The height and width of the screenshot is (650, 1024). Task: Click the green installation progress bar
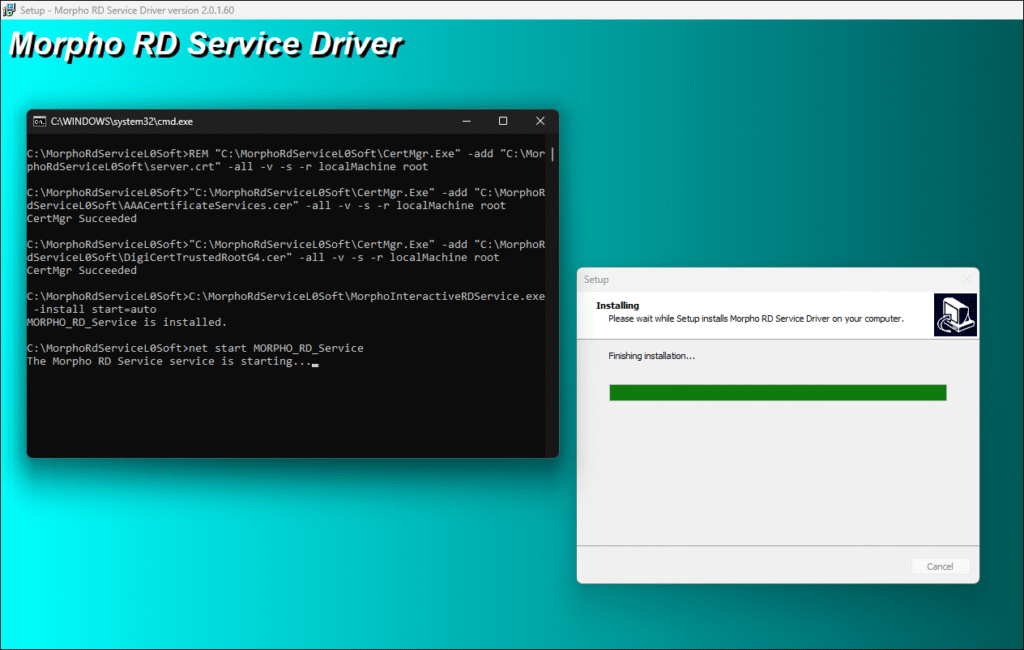(777, 393)
